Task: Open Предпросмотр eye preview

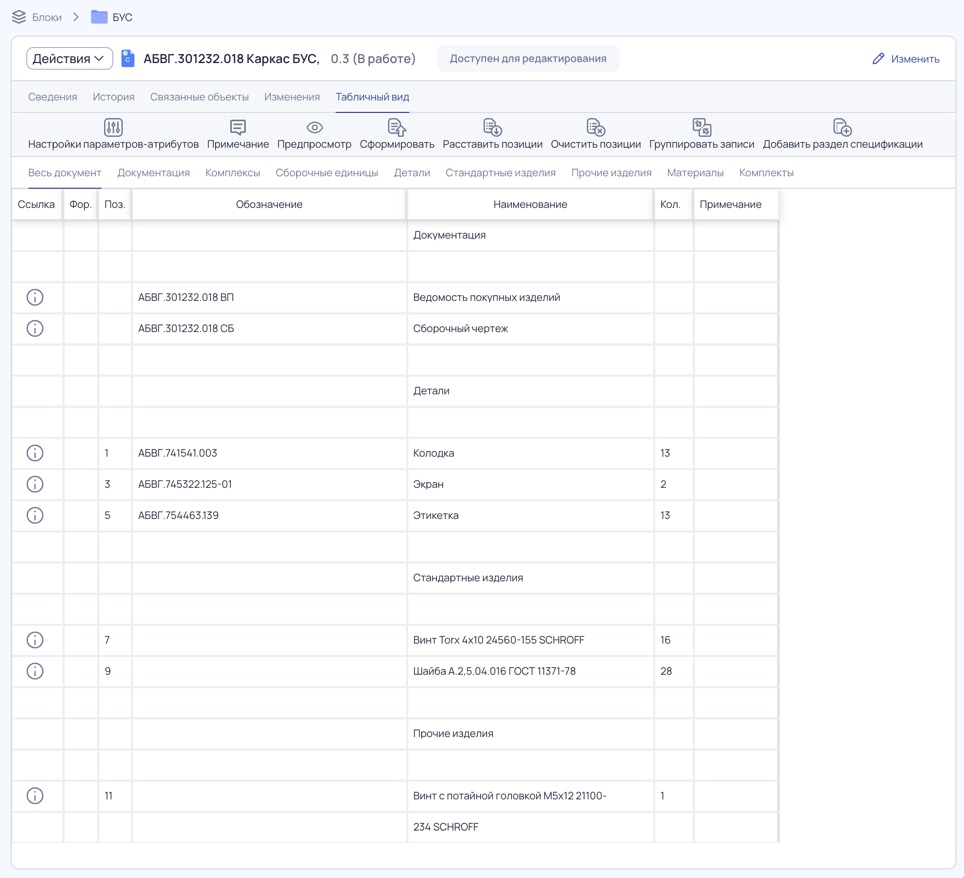Action: (x=314, y=127)
